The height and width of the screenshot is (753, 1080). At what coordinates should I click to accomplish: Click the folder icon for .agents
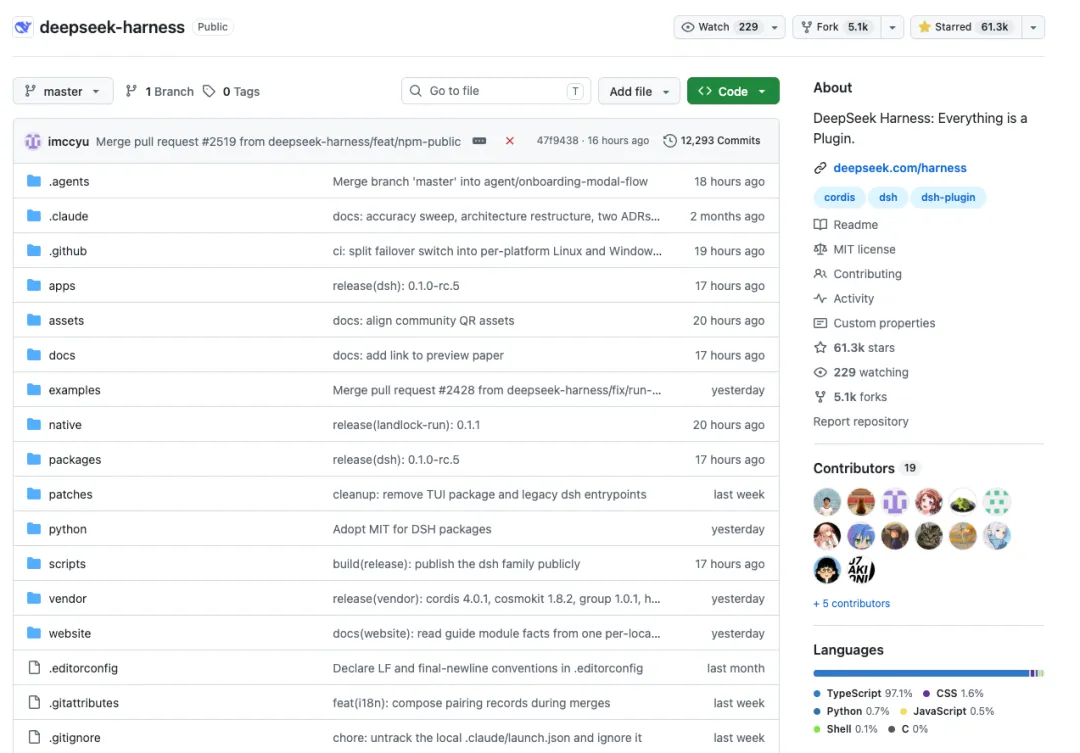coord(34,181)
